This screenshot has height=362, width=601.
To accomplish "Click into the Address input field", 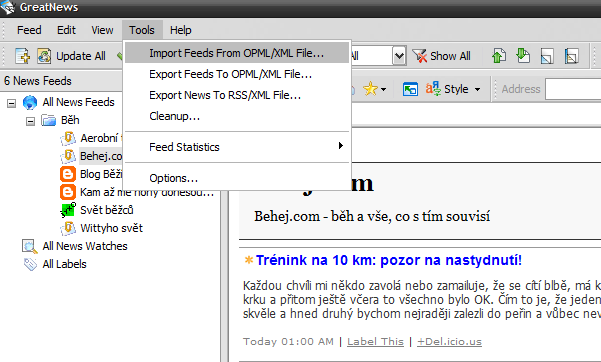I will (573, 89).
